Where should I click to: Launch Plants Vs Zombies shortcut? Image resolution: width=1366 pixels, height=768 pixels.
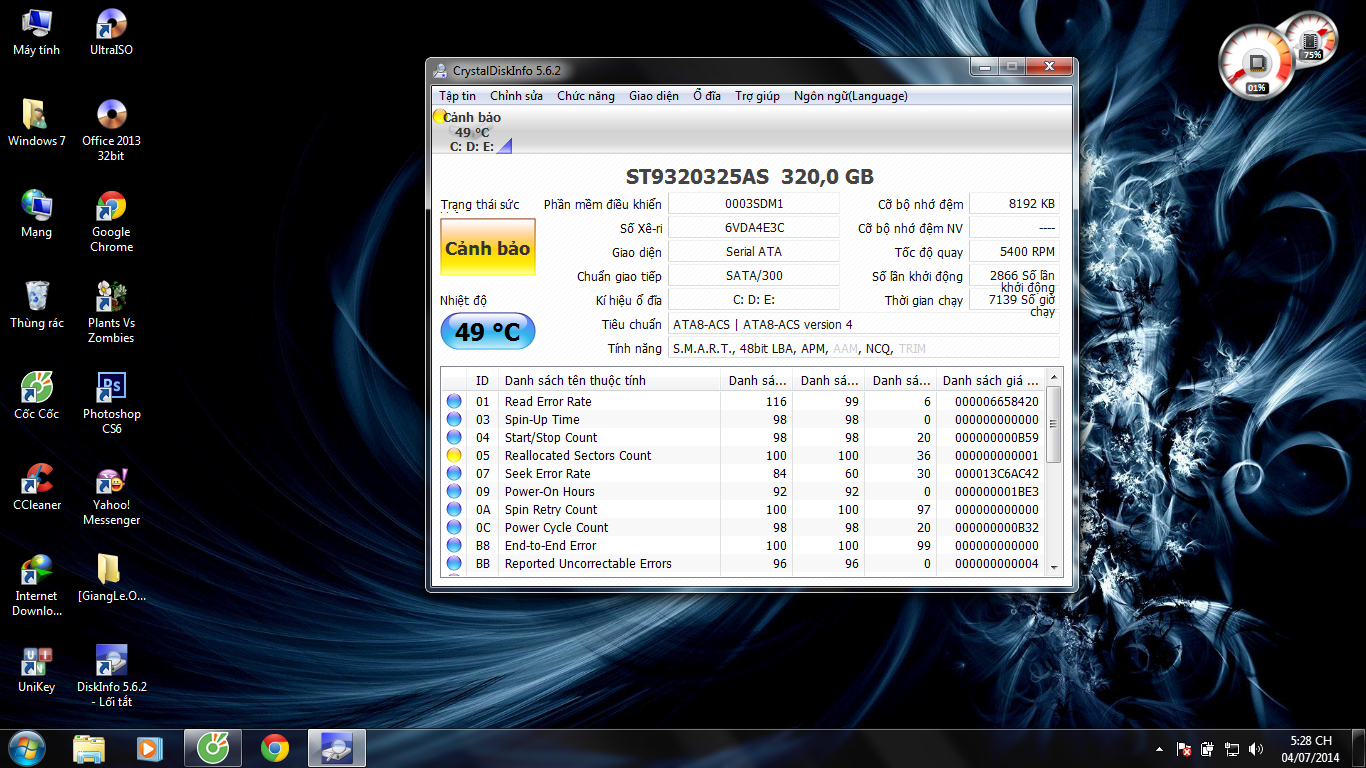tap(111, 313)
